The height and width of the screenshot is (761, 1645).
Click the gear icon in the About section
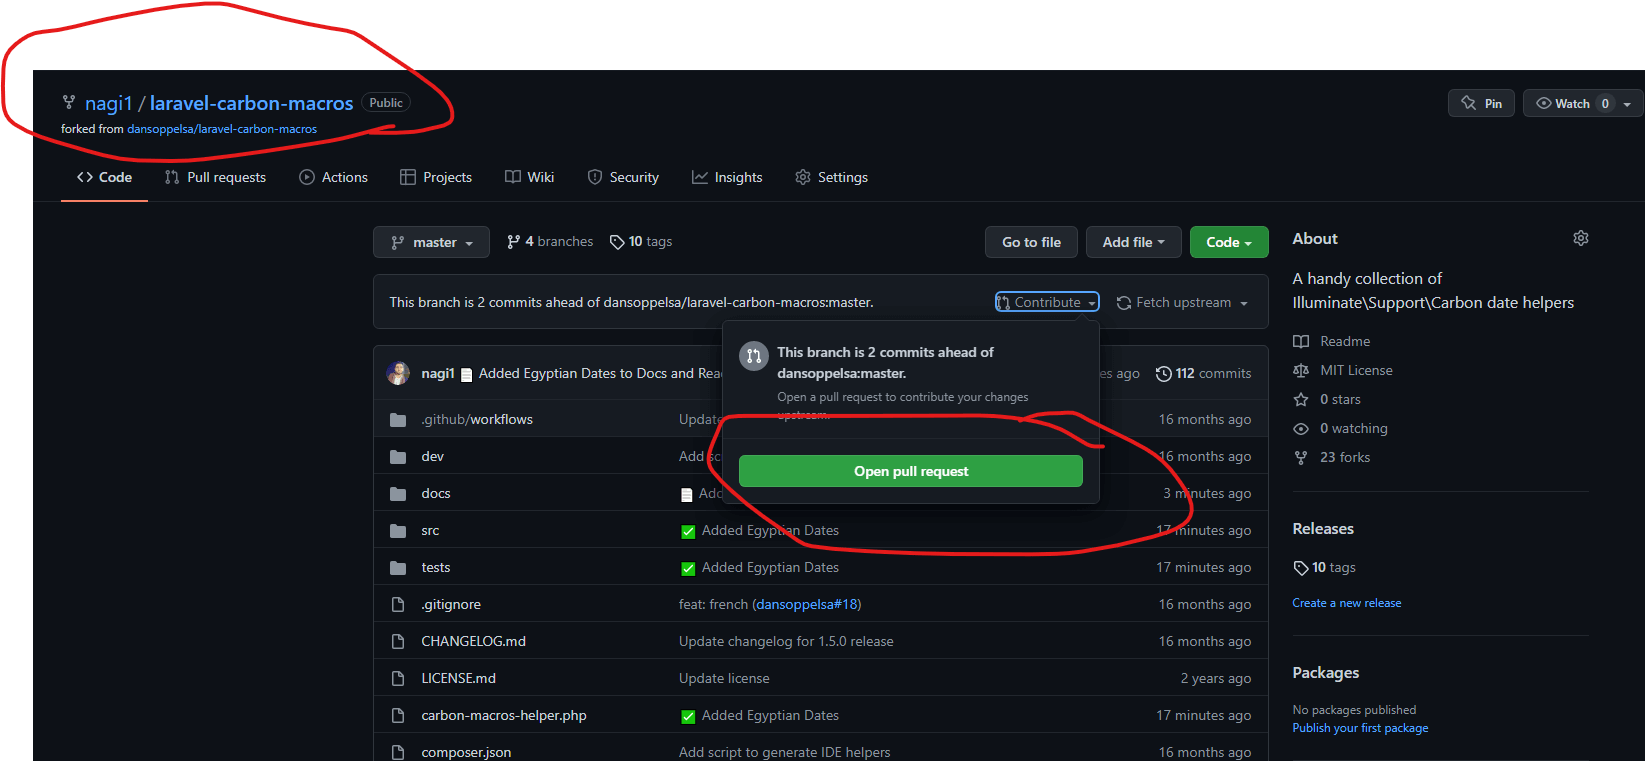pyautogui.click(x=1581, y=238)
